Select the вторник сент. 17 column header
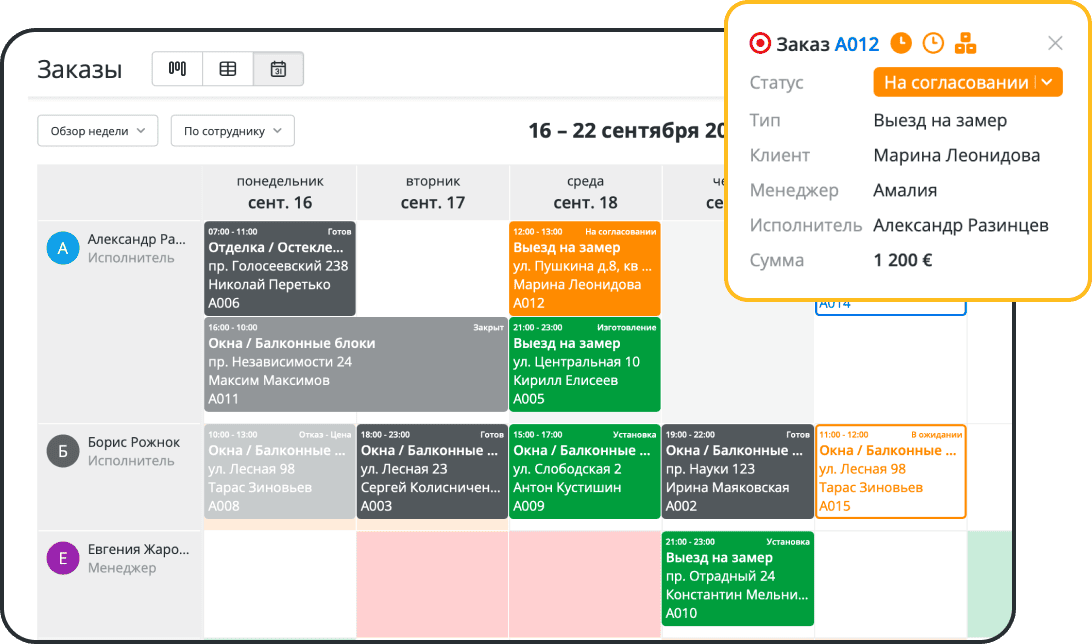 pyautogui.click(x=433, y=192)
